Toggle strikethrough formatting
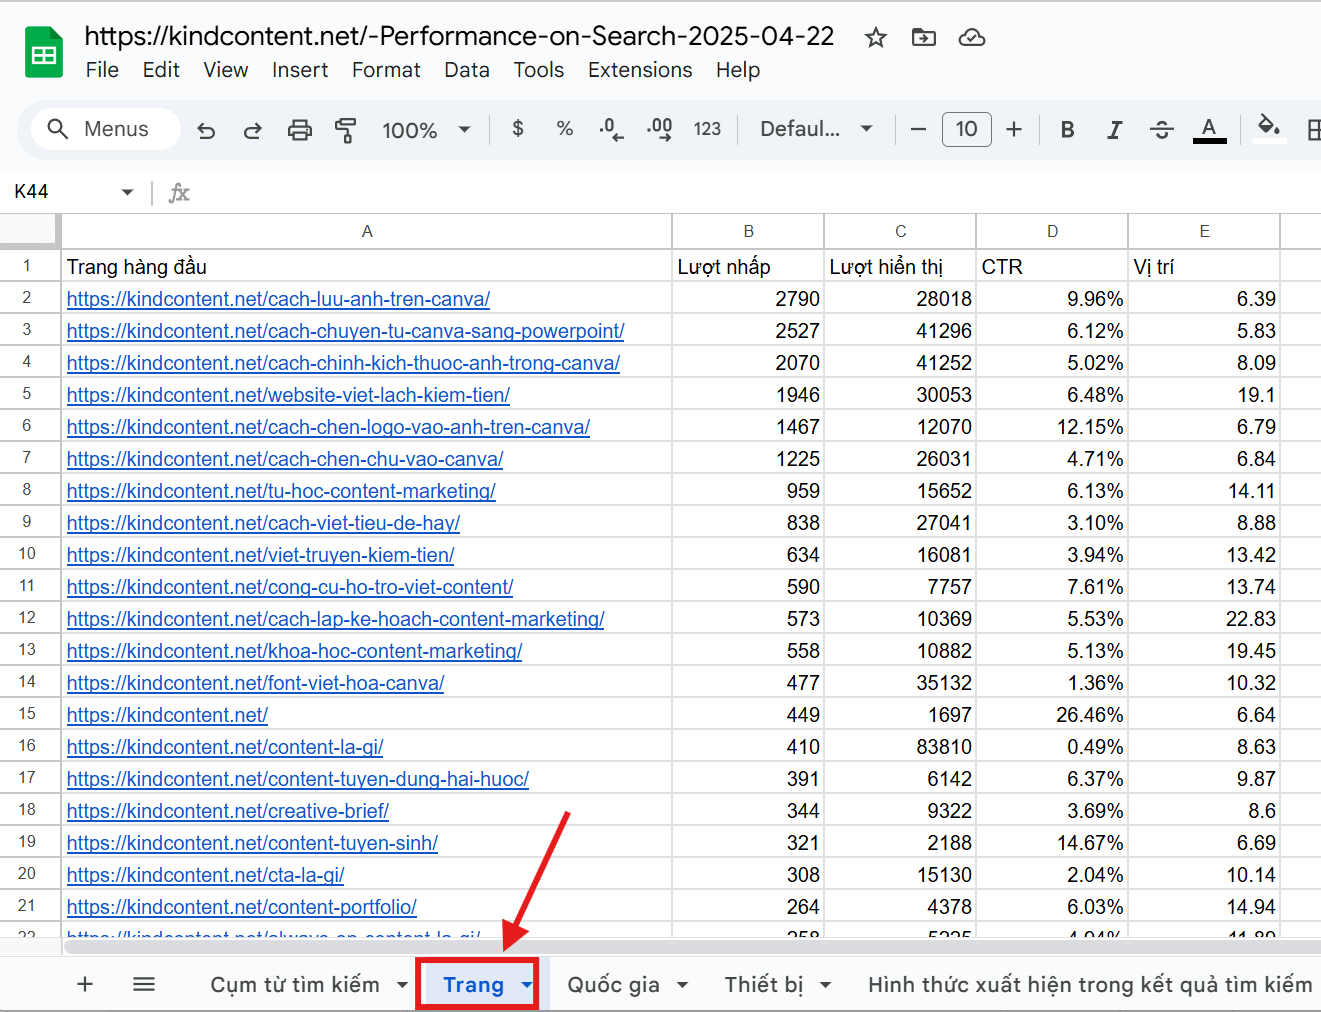 tap(1161, 129)
